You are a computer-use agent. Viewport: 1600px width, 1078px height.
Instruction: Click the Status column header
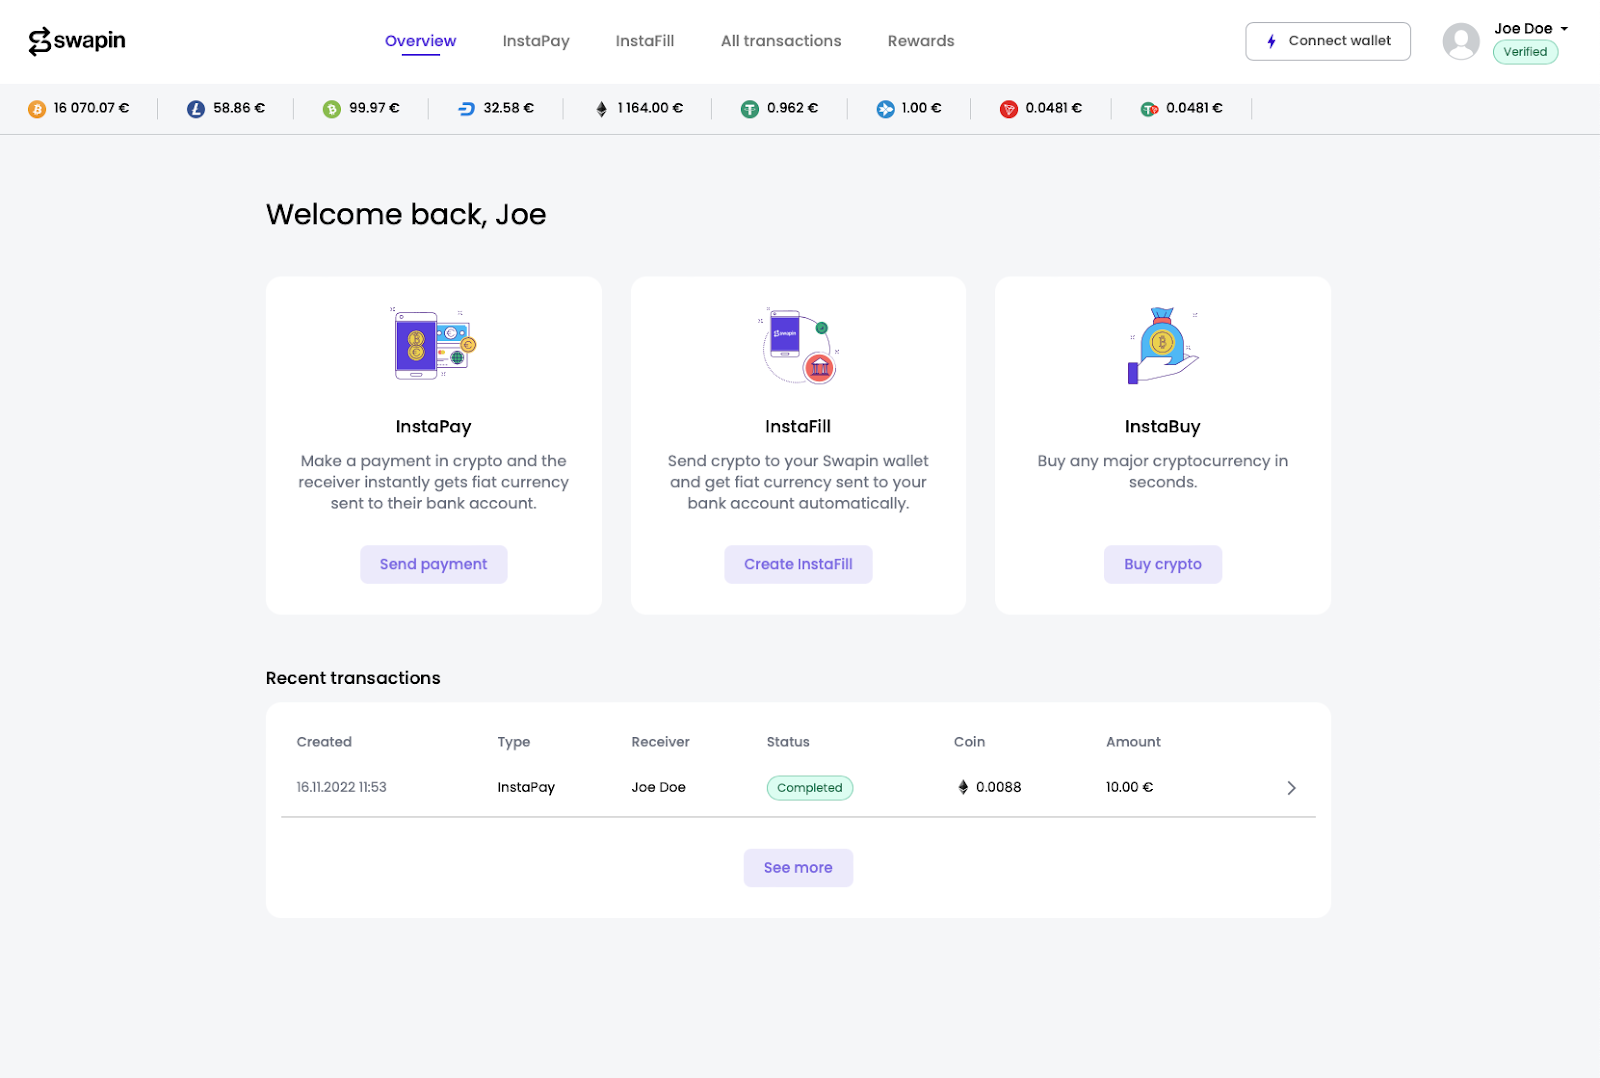[788, 742]
